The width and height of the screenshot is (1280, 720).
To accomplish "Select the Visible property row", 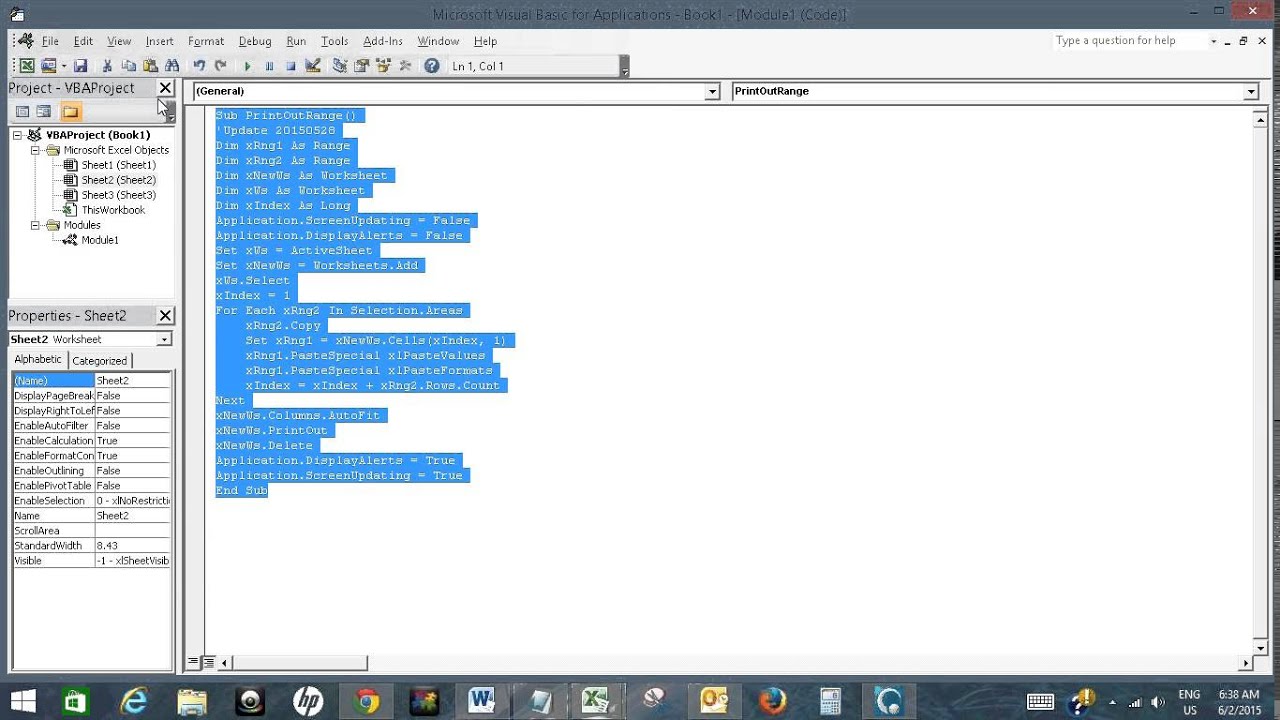I will 91,561.
